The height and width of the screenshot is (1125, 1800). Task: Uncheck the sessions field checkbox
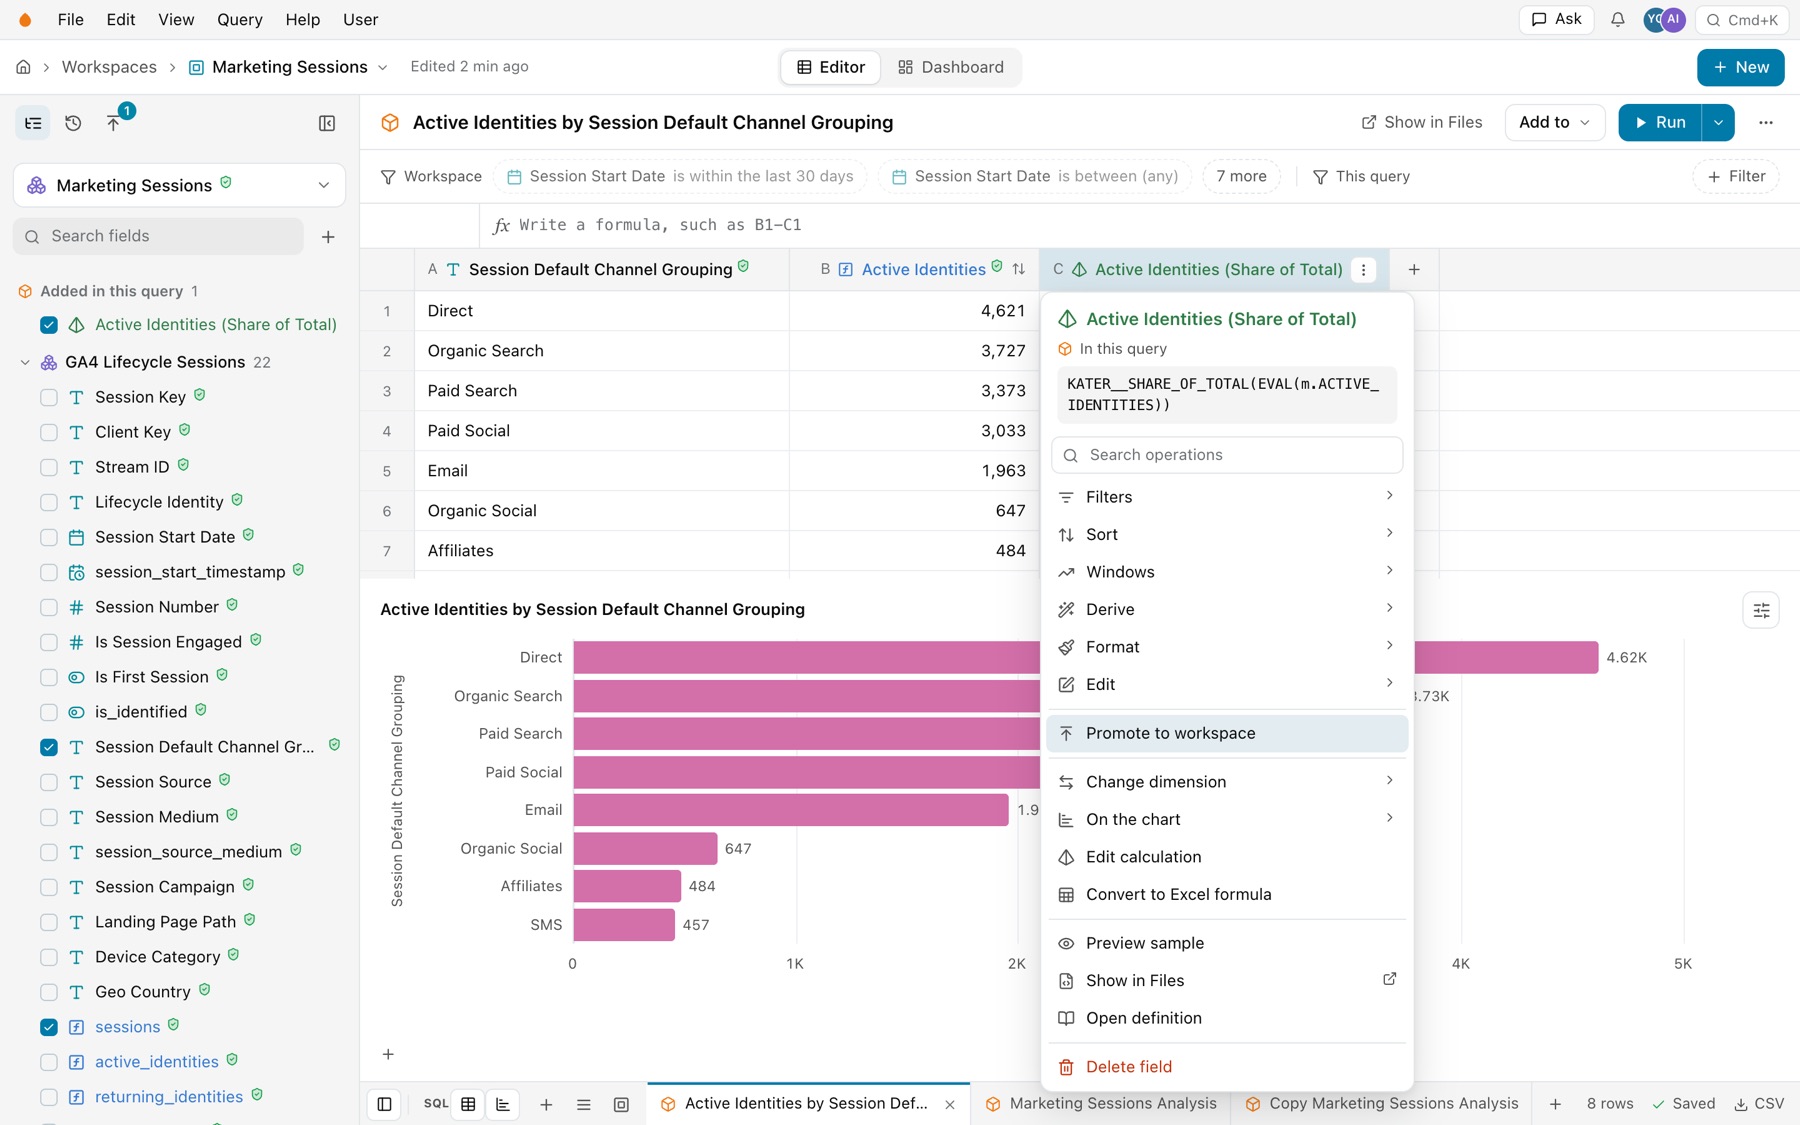click(49, 1027)
